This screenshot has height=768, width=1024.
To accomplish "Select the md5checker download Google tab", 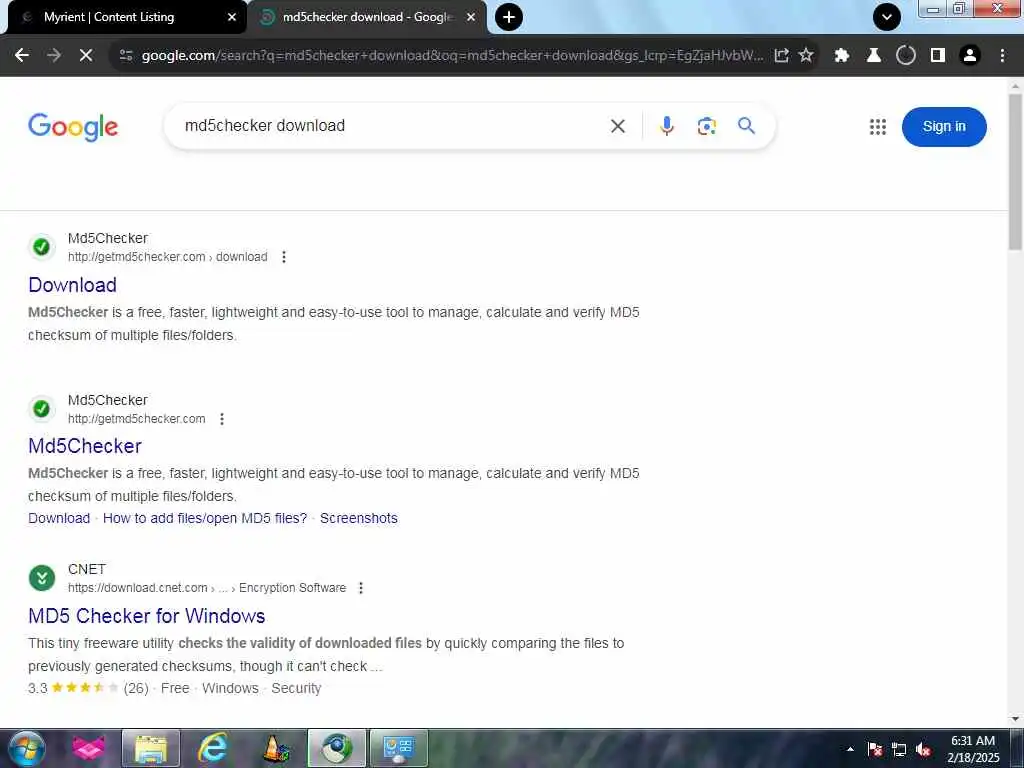I will coord(366,17).
